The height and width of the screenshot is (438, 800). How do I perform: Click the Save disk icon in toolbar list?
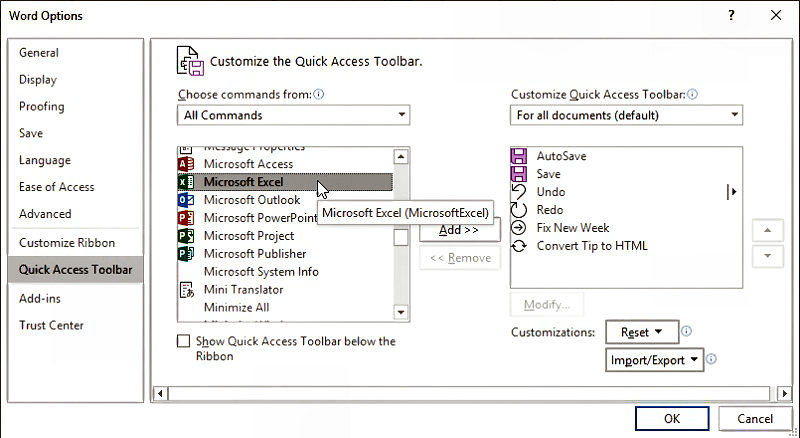(x=519, y=174)
